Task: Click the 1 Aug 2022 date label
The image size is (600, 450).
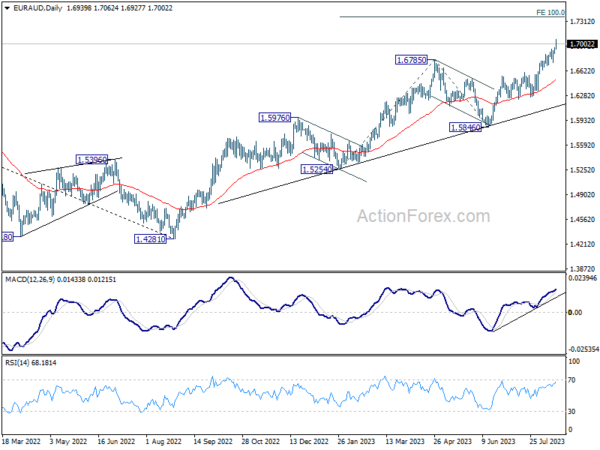Action: pyautogui.click(x=164, y=442)
